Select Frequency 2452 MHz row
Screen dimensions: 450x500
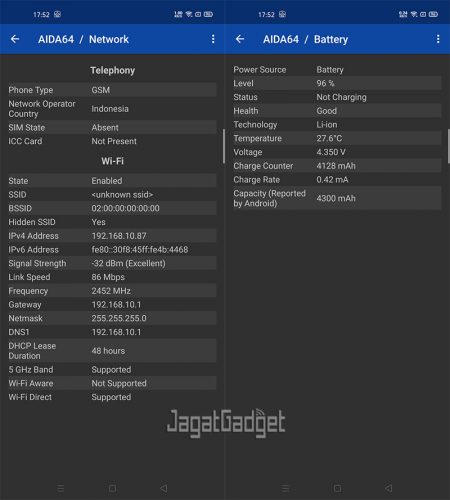[x=112, y=291]
